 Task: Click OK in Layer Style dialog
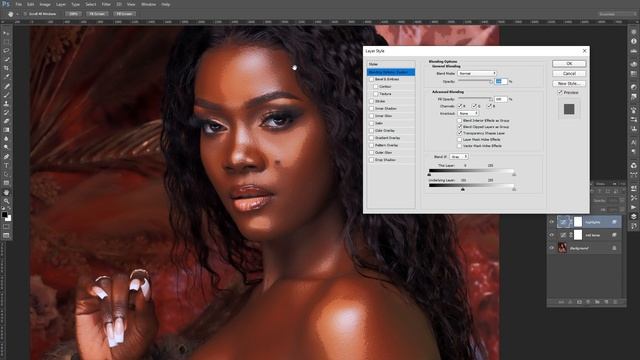[569, 64]
